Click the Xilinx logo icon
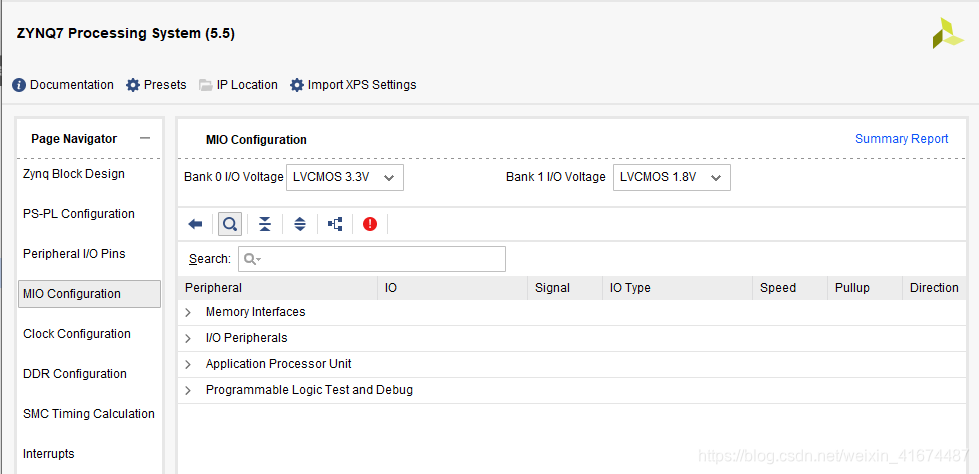 pyautogui.click(x=948, y=33)
